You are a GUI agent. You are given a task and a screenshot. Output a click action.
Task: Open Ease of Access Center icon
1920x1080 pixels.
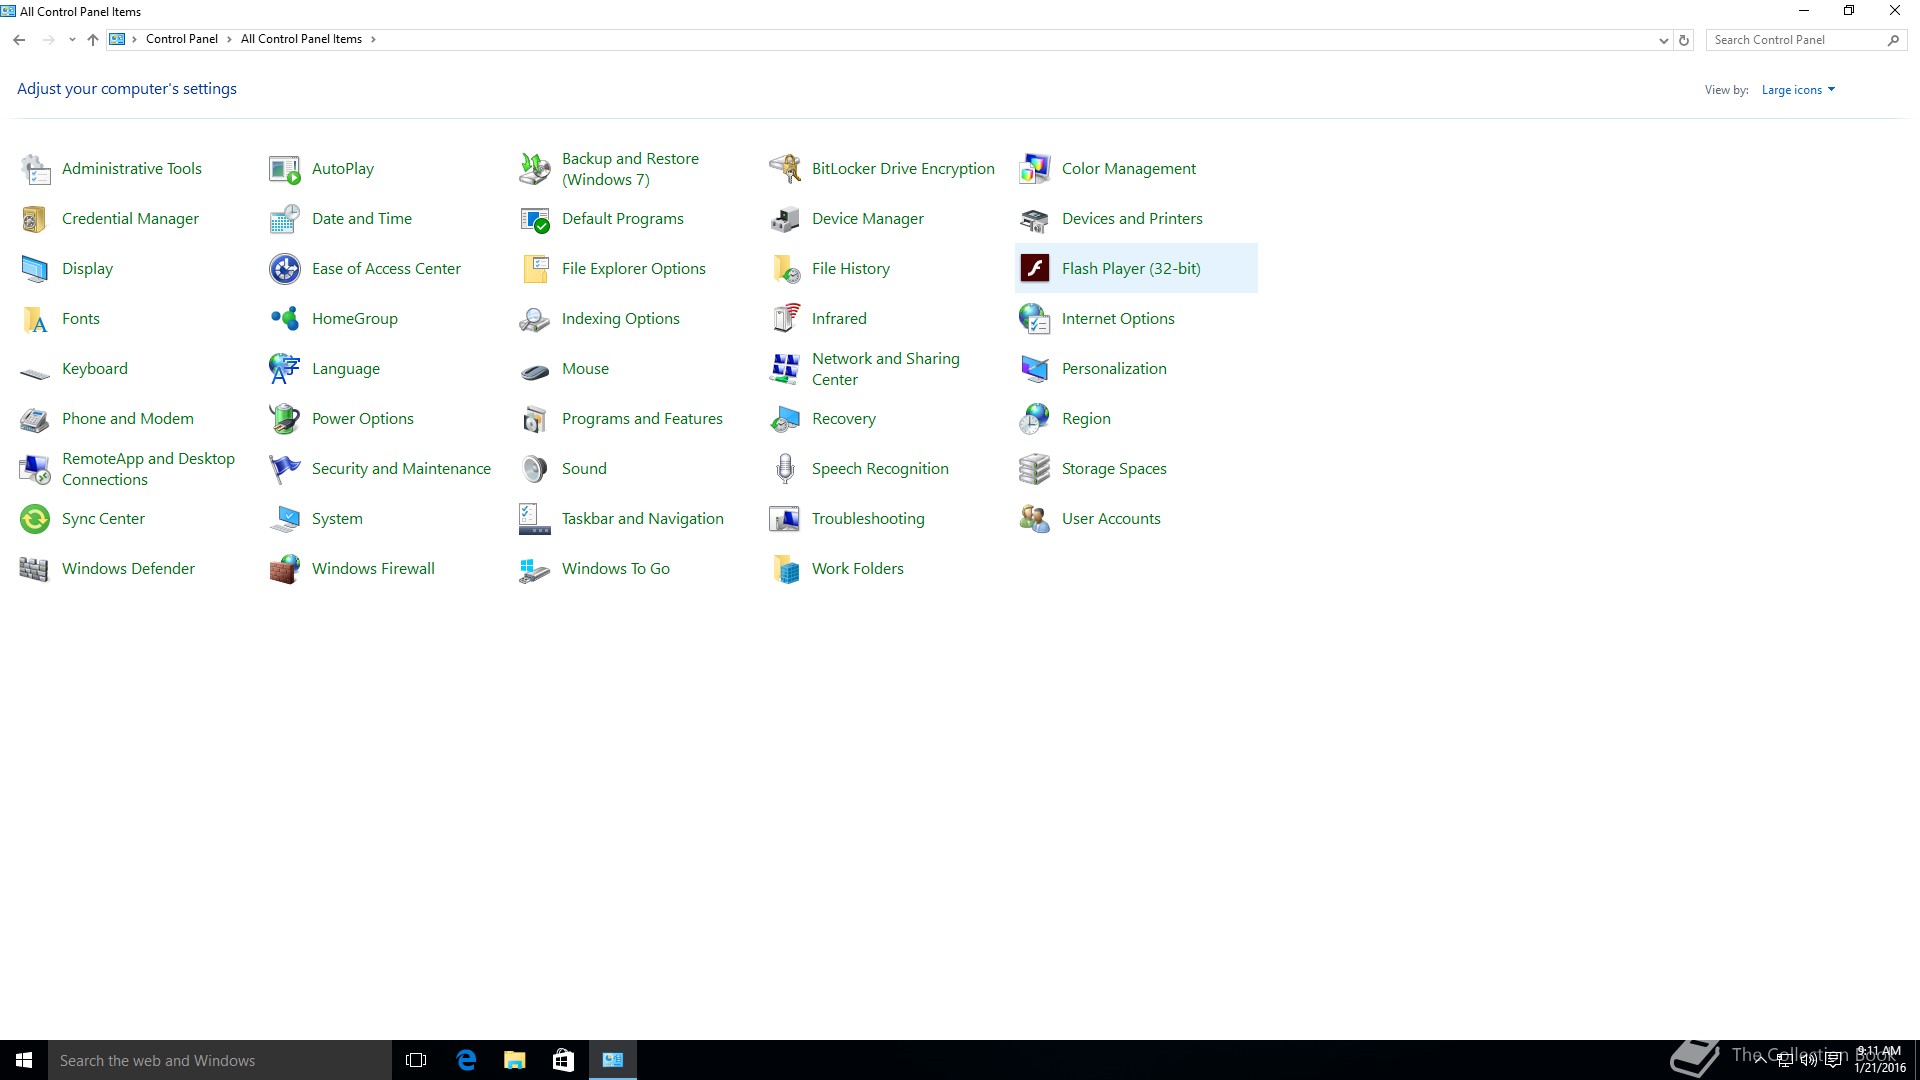pyautogui.click(x=285, y=269)
